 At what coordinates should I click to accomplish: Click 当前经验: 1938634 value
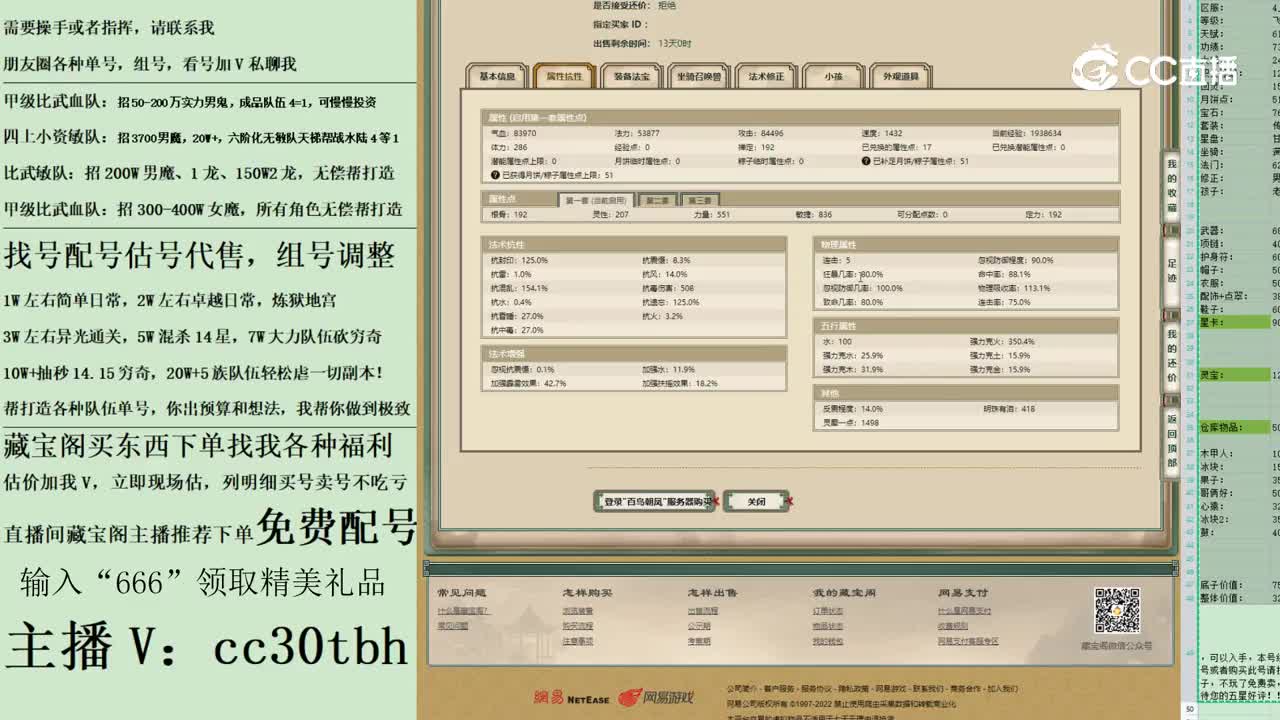coord(1026,133)
